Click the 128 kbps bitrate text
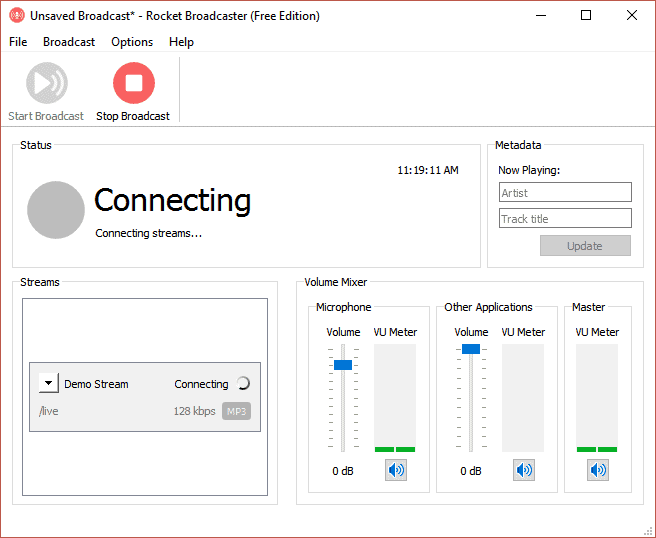Screen dimensions: 656x538 pos(195,411)
